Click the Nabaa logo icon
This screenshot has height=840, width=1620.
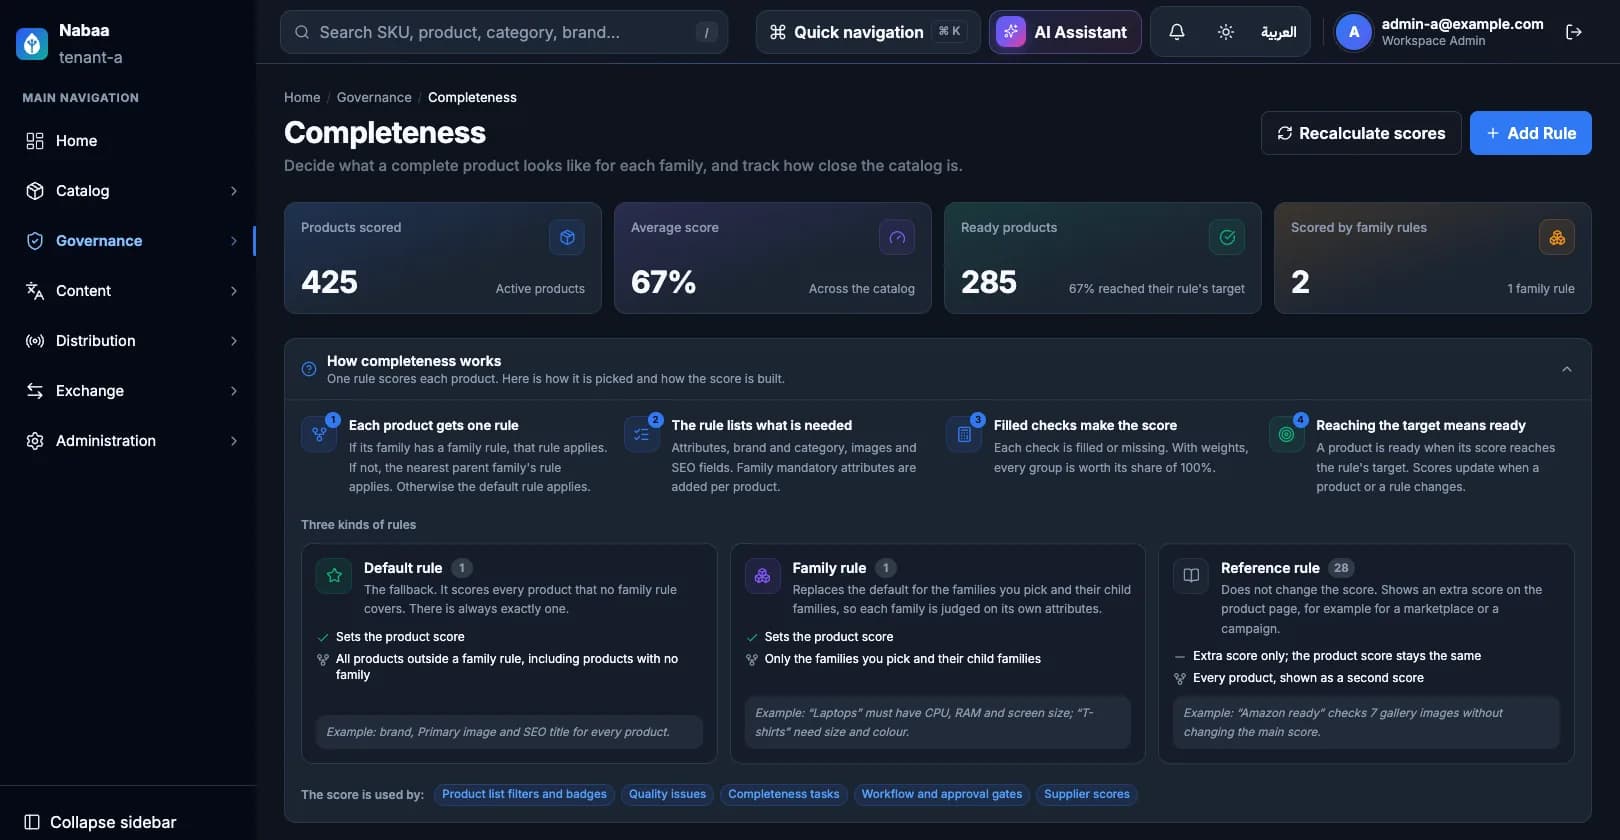click(32, 44)
